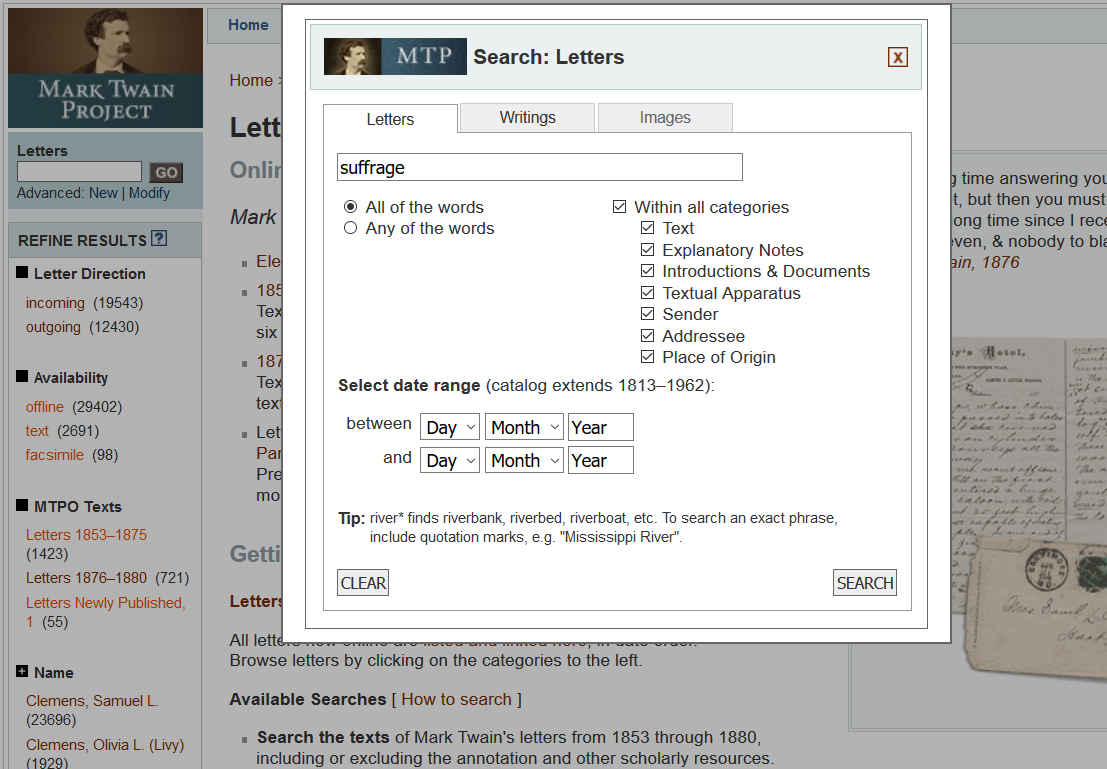The image size is (1107, 769).
Task: Filter by outgoing letters
Action: (53, 327)
